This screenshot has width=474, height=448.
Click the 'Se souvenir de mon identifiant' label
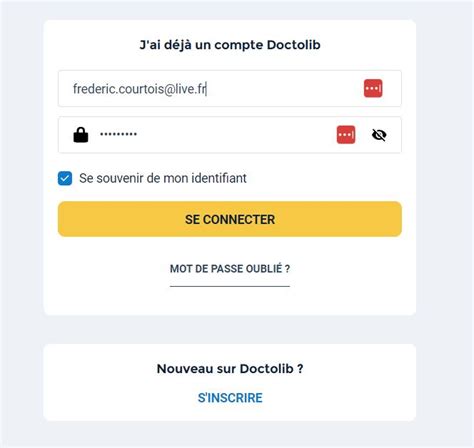pyautogui.click(x=163, y=178)
